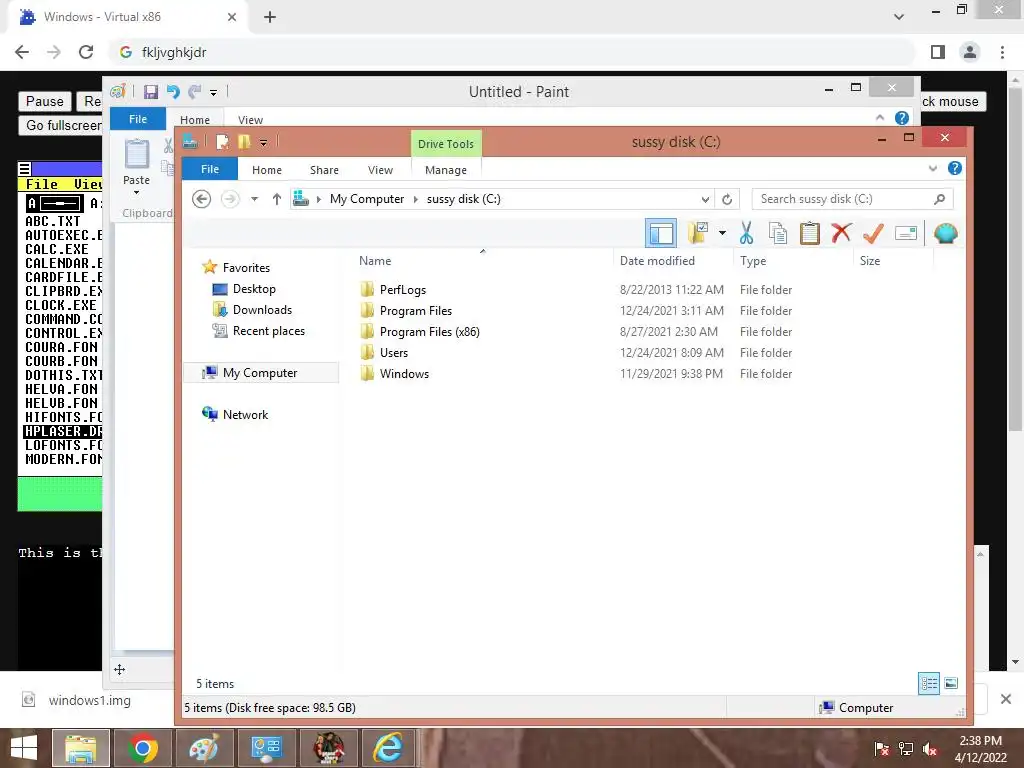1024x768 pixels.
Task: Click the Copy pages icon in Explorer toolbar
Action: 777,233
